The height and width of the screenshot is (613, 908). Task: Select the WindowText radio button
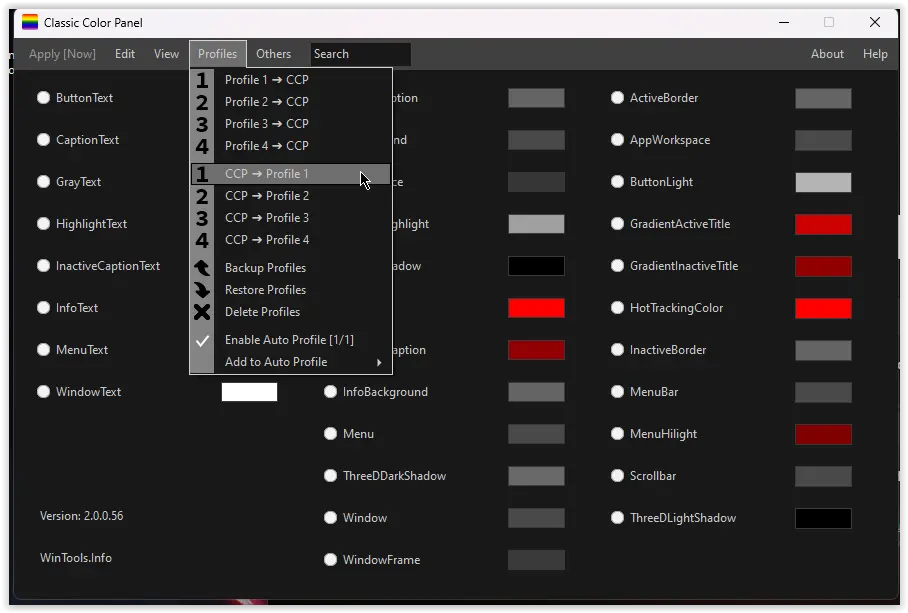pos(43,391)
